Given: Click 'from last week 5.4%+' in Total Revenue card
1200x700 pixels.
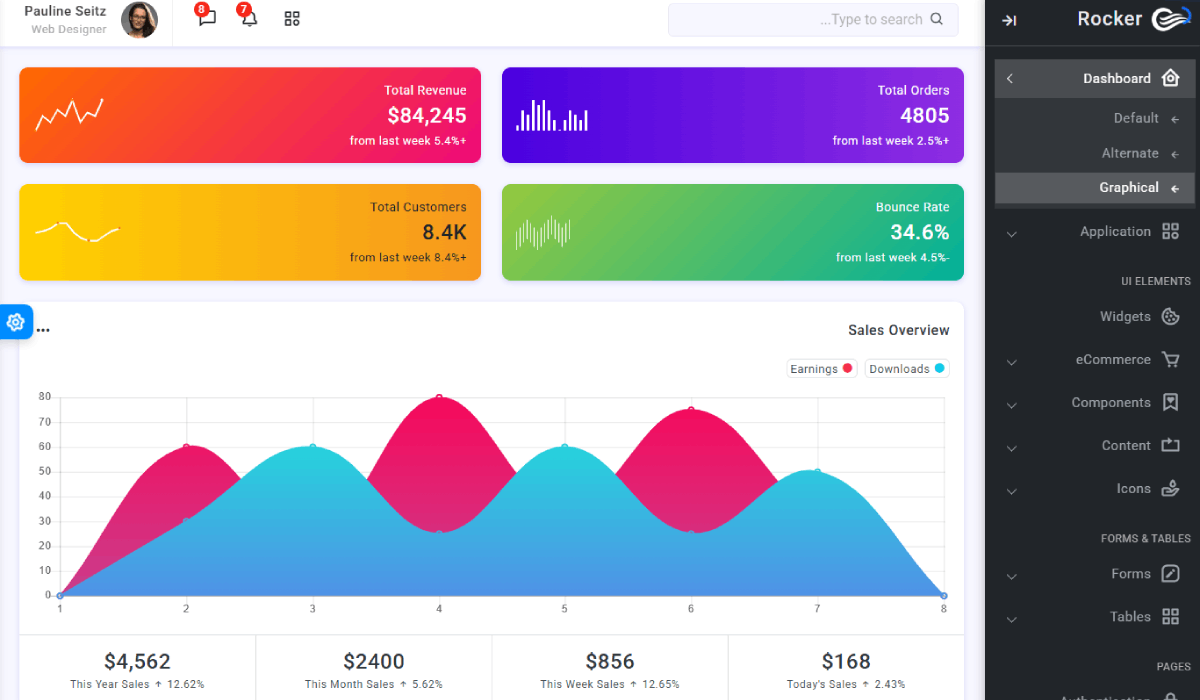Looking at the screenshot, I should (x=408, y=141).
